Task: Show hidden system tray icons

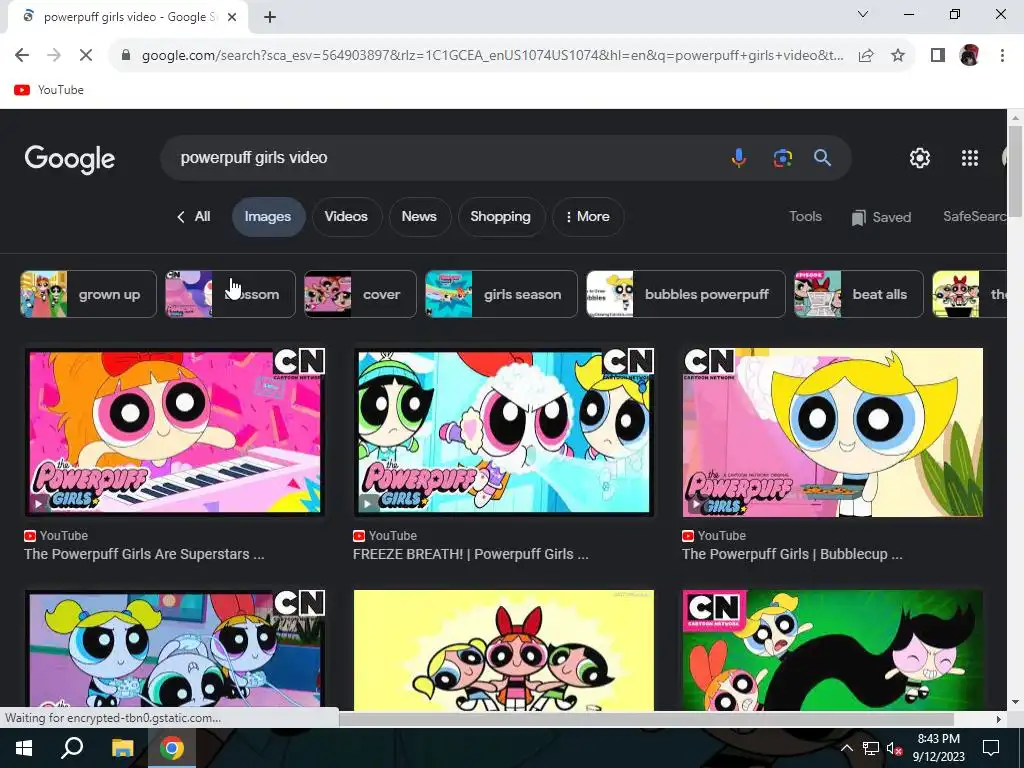Action: click(x=847, y=748)
